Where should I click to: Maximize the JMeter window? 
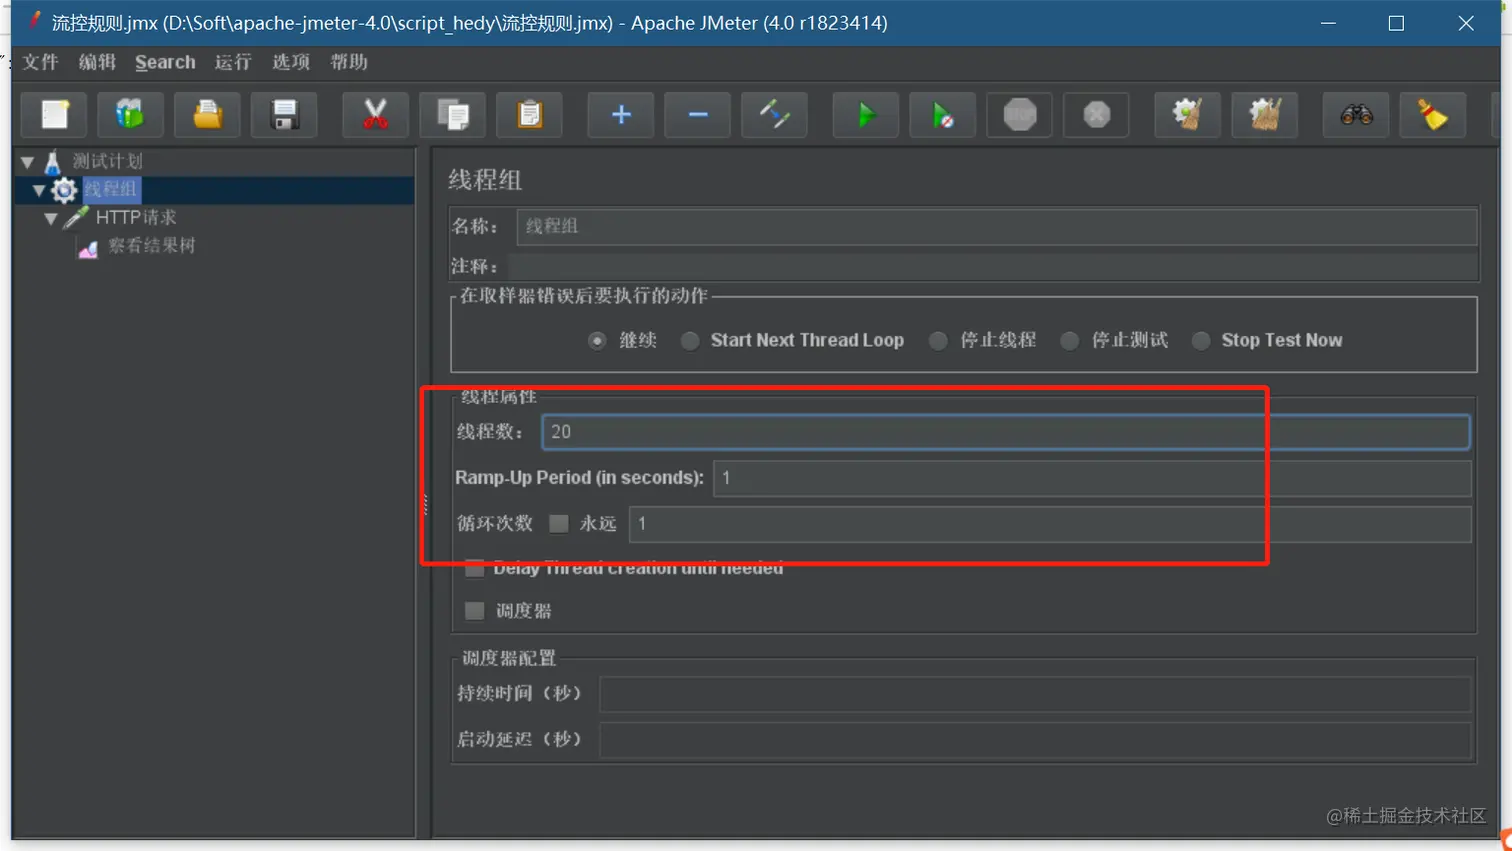[x=1396, y=23]
